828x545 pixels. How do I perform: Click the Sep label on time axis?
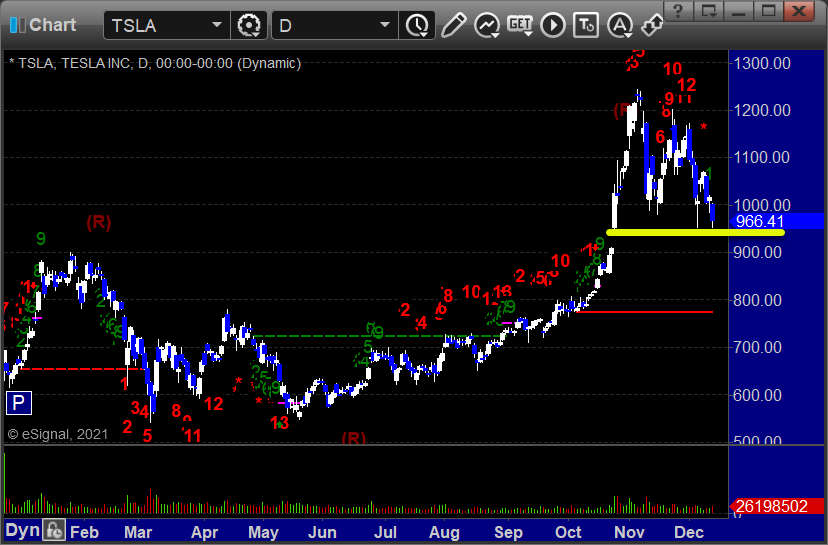508,532
